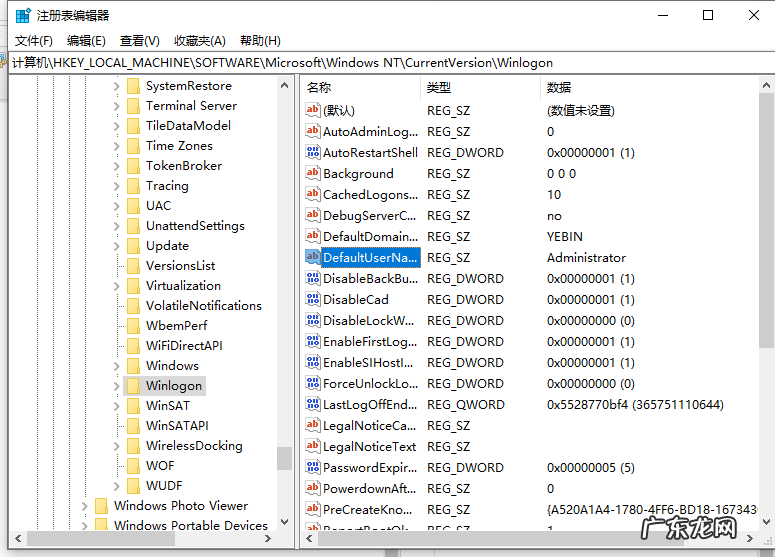775x557 pixels.
Task: Click the binary icon beside EnableFirstLog value
Action: point(312,341)
